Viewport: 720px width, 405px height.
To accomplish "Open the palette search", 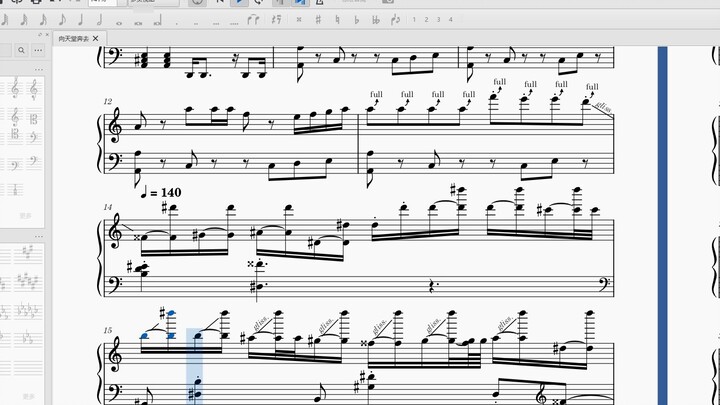I will [21, 50].
